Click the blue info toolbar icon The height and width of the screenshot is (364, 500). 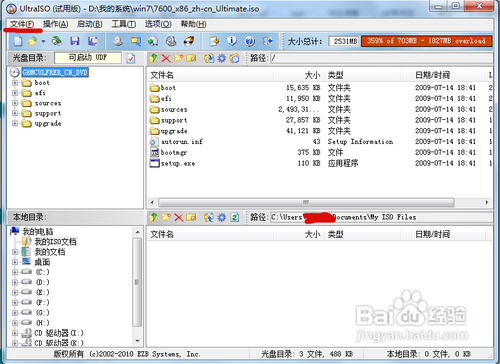[232, 41]
